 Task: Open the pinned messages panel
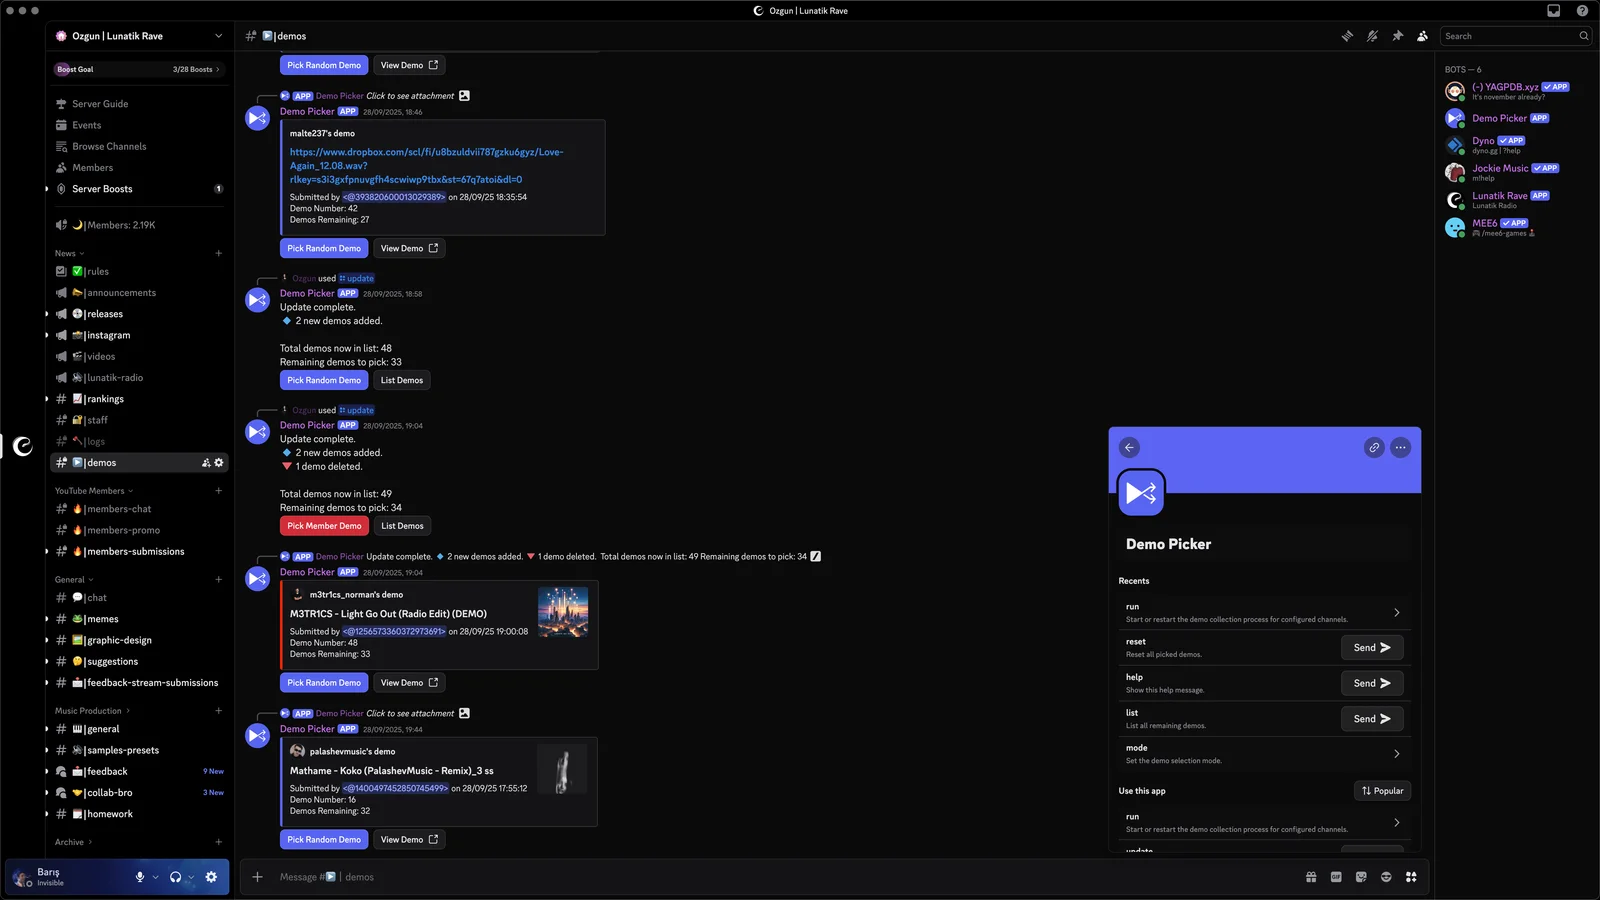(1397, 36)
